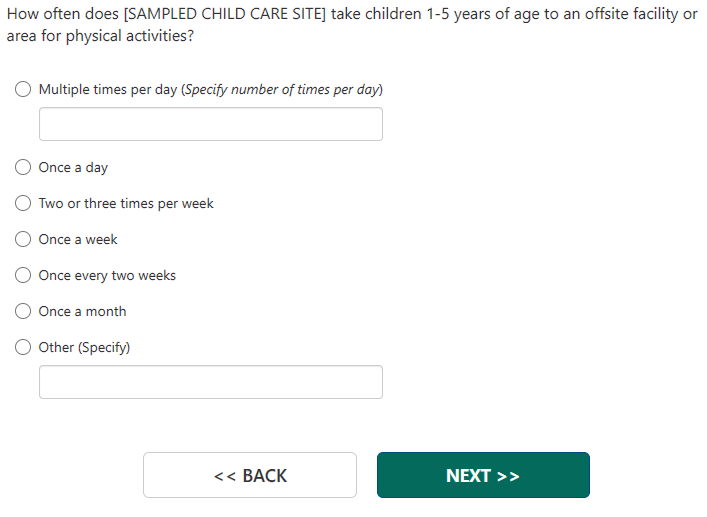This screenshot has height=517, width=707.
Task: Choose the 'Once a month' radio button
Action: (x=23, y=311)
